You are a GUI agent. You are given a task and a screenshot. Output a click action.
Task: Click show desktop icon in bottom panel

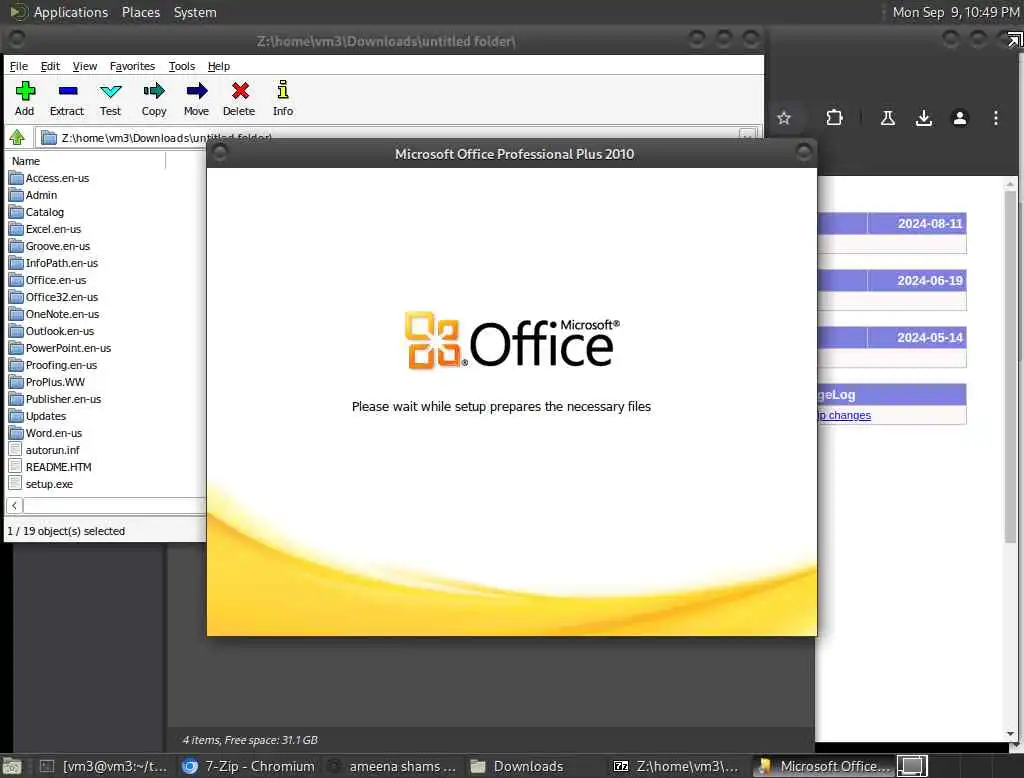click(12, 766)
